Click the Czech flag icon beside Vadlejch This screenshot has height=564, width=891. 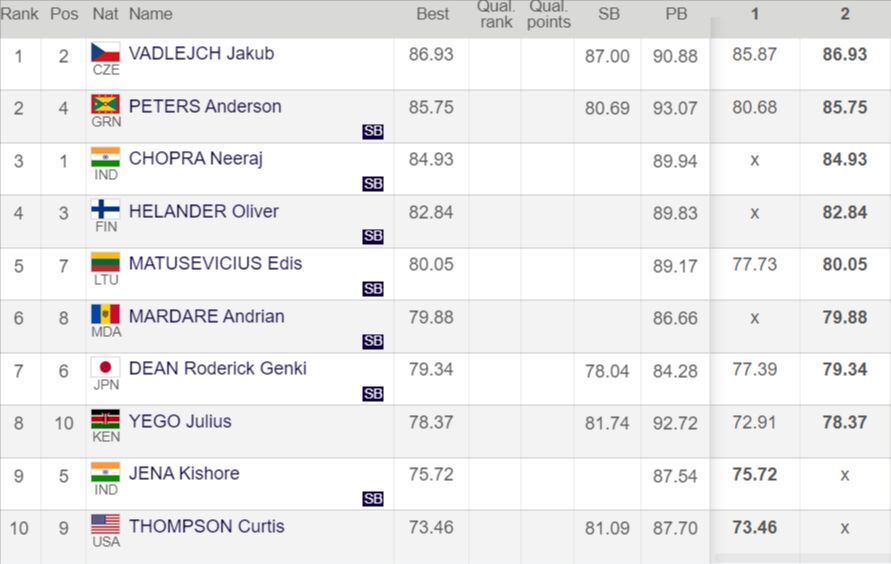[x=105, y=52]
